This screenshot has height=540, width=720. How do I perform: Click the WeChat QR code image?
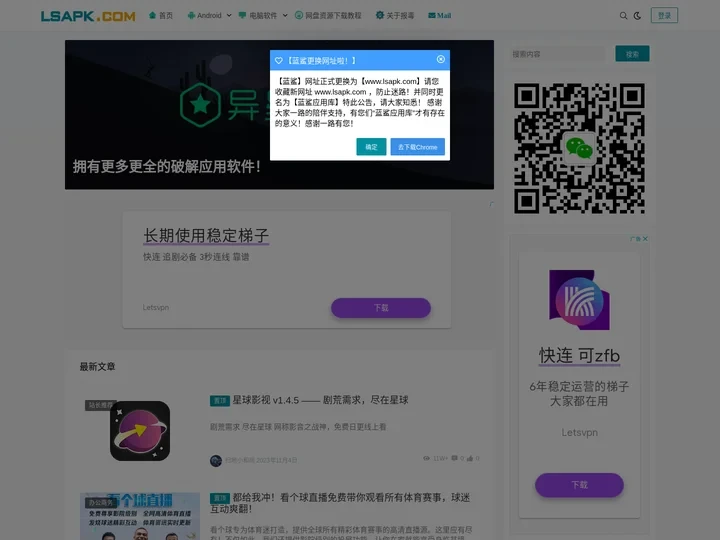(579, 148)
